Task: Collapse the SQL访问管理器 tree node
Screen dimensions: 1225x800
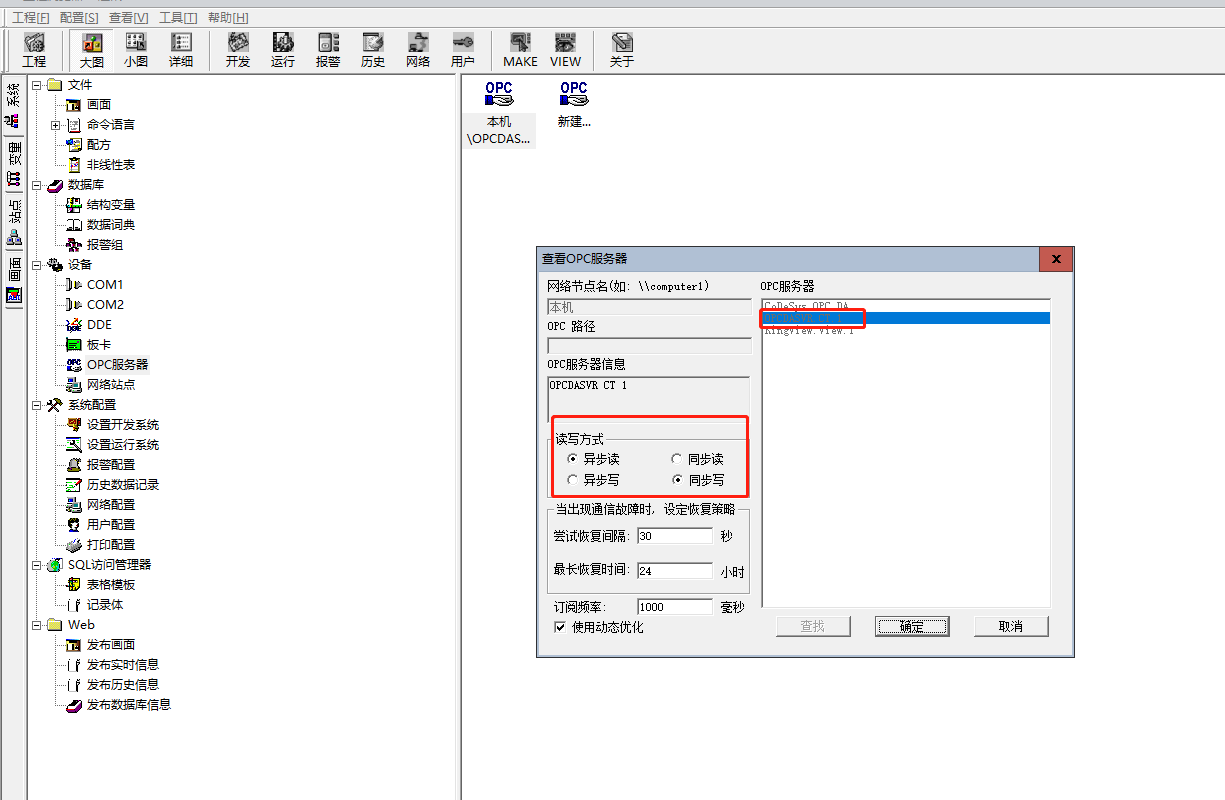Action: [x=37, y=564]
